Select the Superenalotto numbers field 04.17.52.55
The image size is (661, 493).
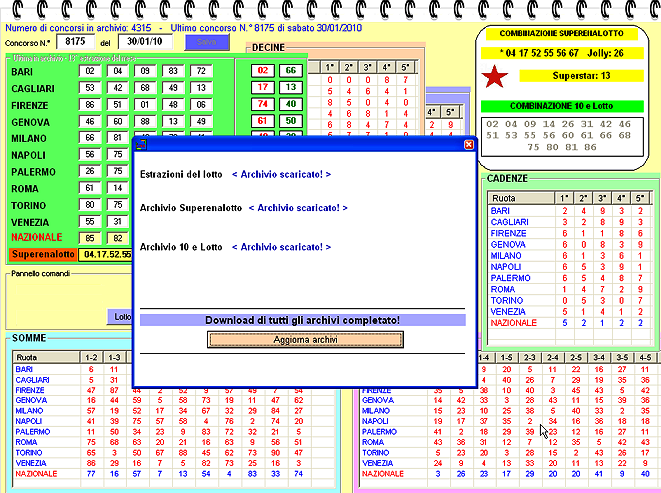(x=106, y=255)
